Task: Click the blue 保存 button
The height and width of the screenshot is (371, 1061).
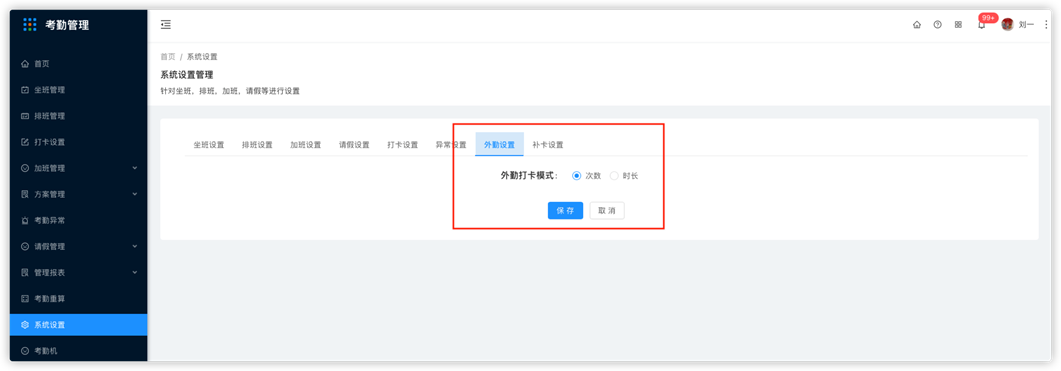Action: pyautogui.click(x=565, y=211)
